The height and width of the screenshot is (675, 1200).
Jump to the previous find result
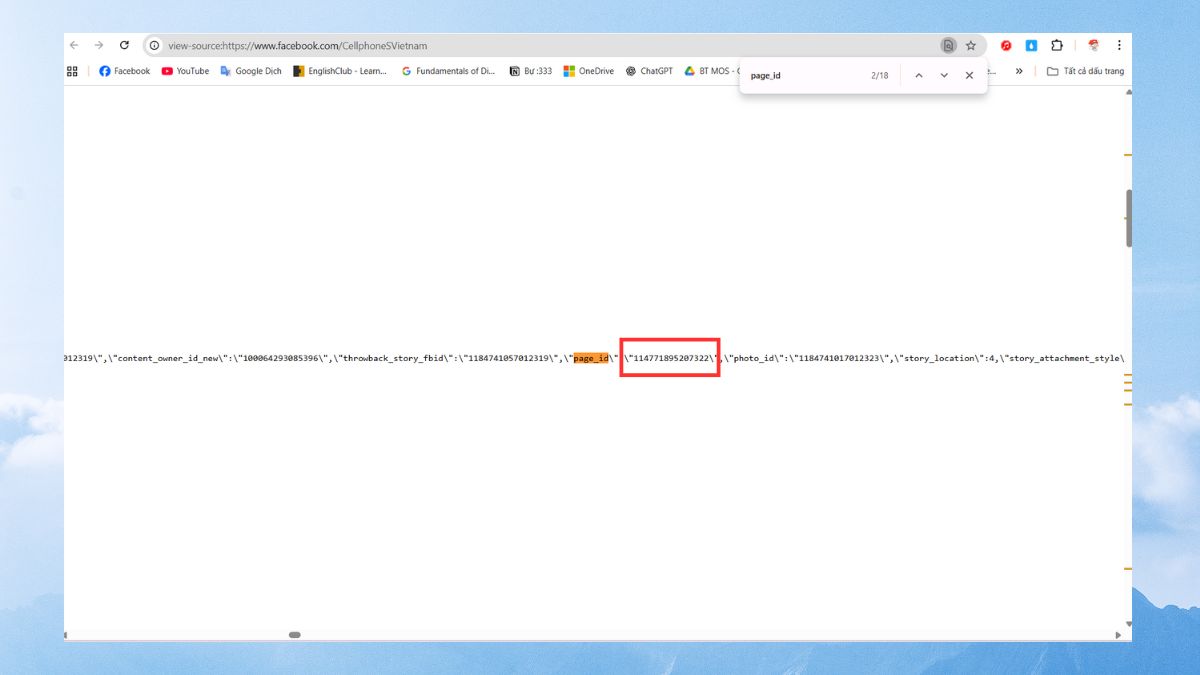coord(918,75)
